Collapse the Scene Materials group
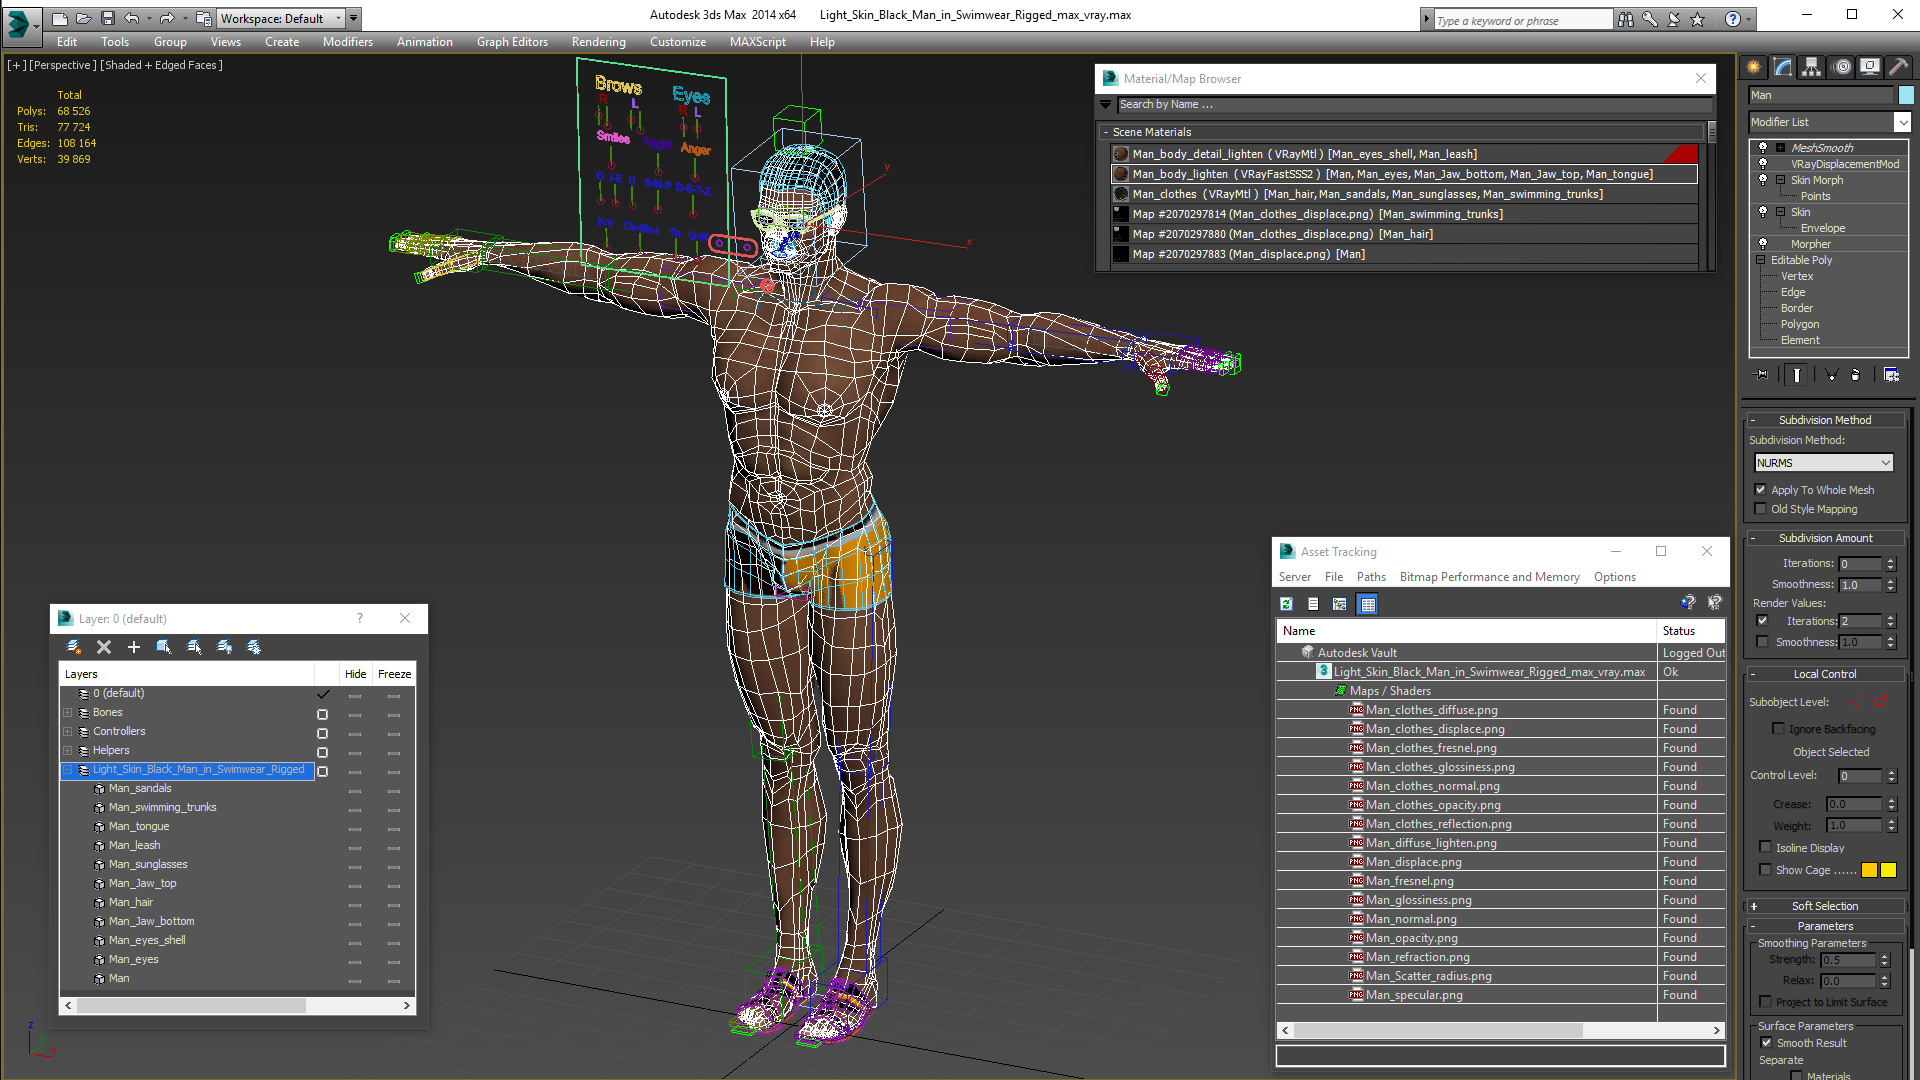This screenshot has height=1080, width=1920. 1105,132
